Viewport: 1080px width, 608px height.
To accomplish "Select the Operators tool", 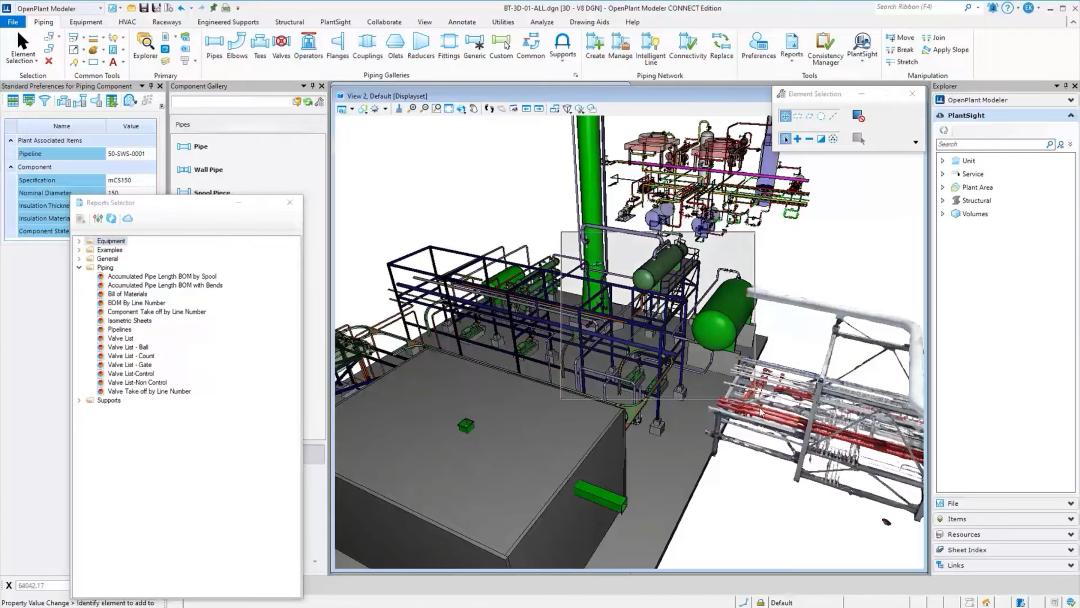I will click(308, 46).
